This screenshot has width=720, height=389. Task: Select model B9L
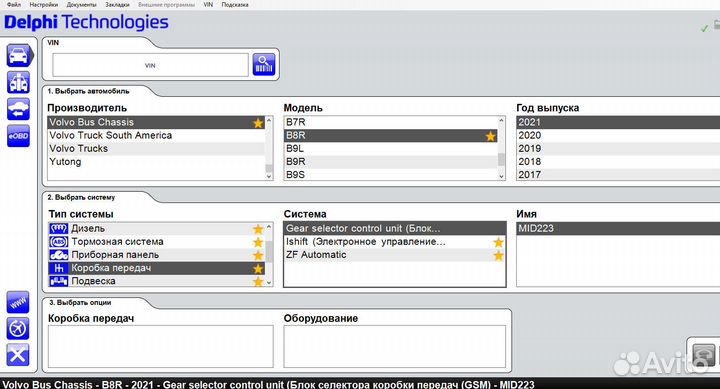[x=391, y=149]
